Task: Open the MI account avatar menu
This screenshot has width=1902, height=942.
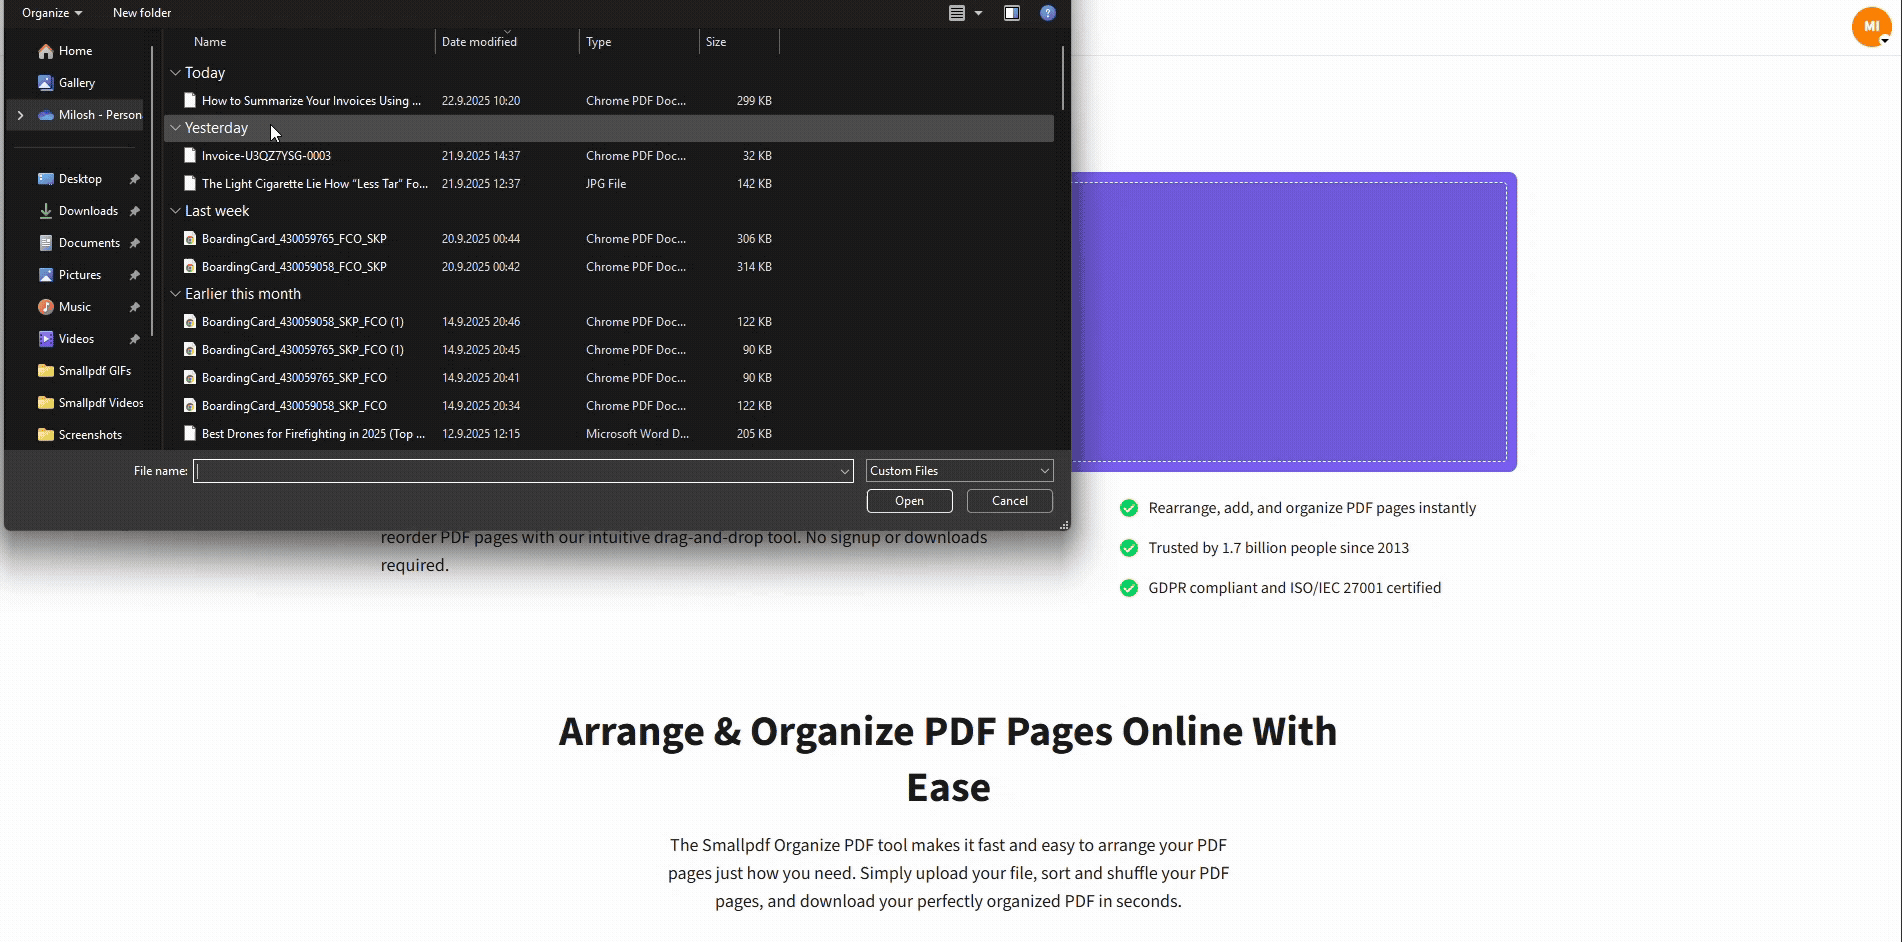Action: click(x=1870, y=27)
